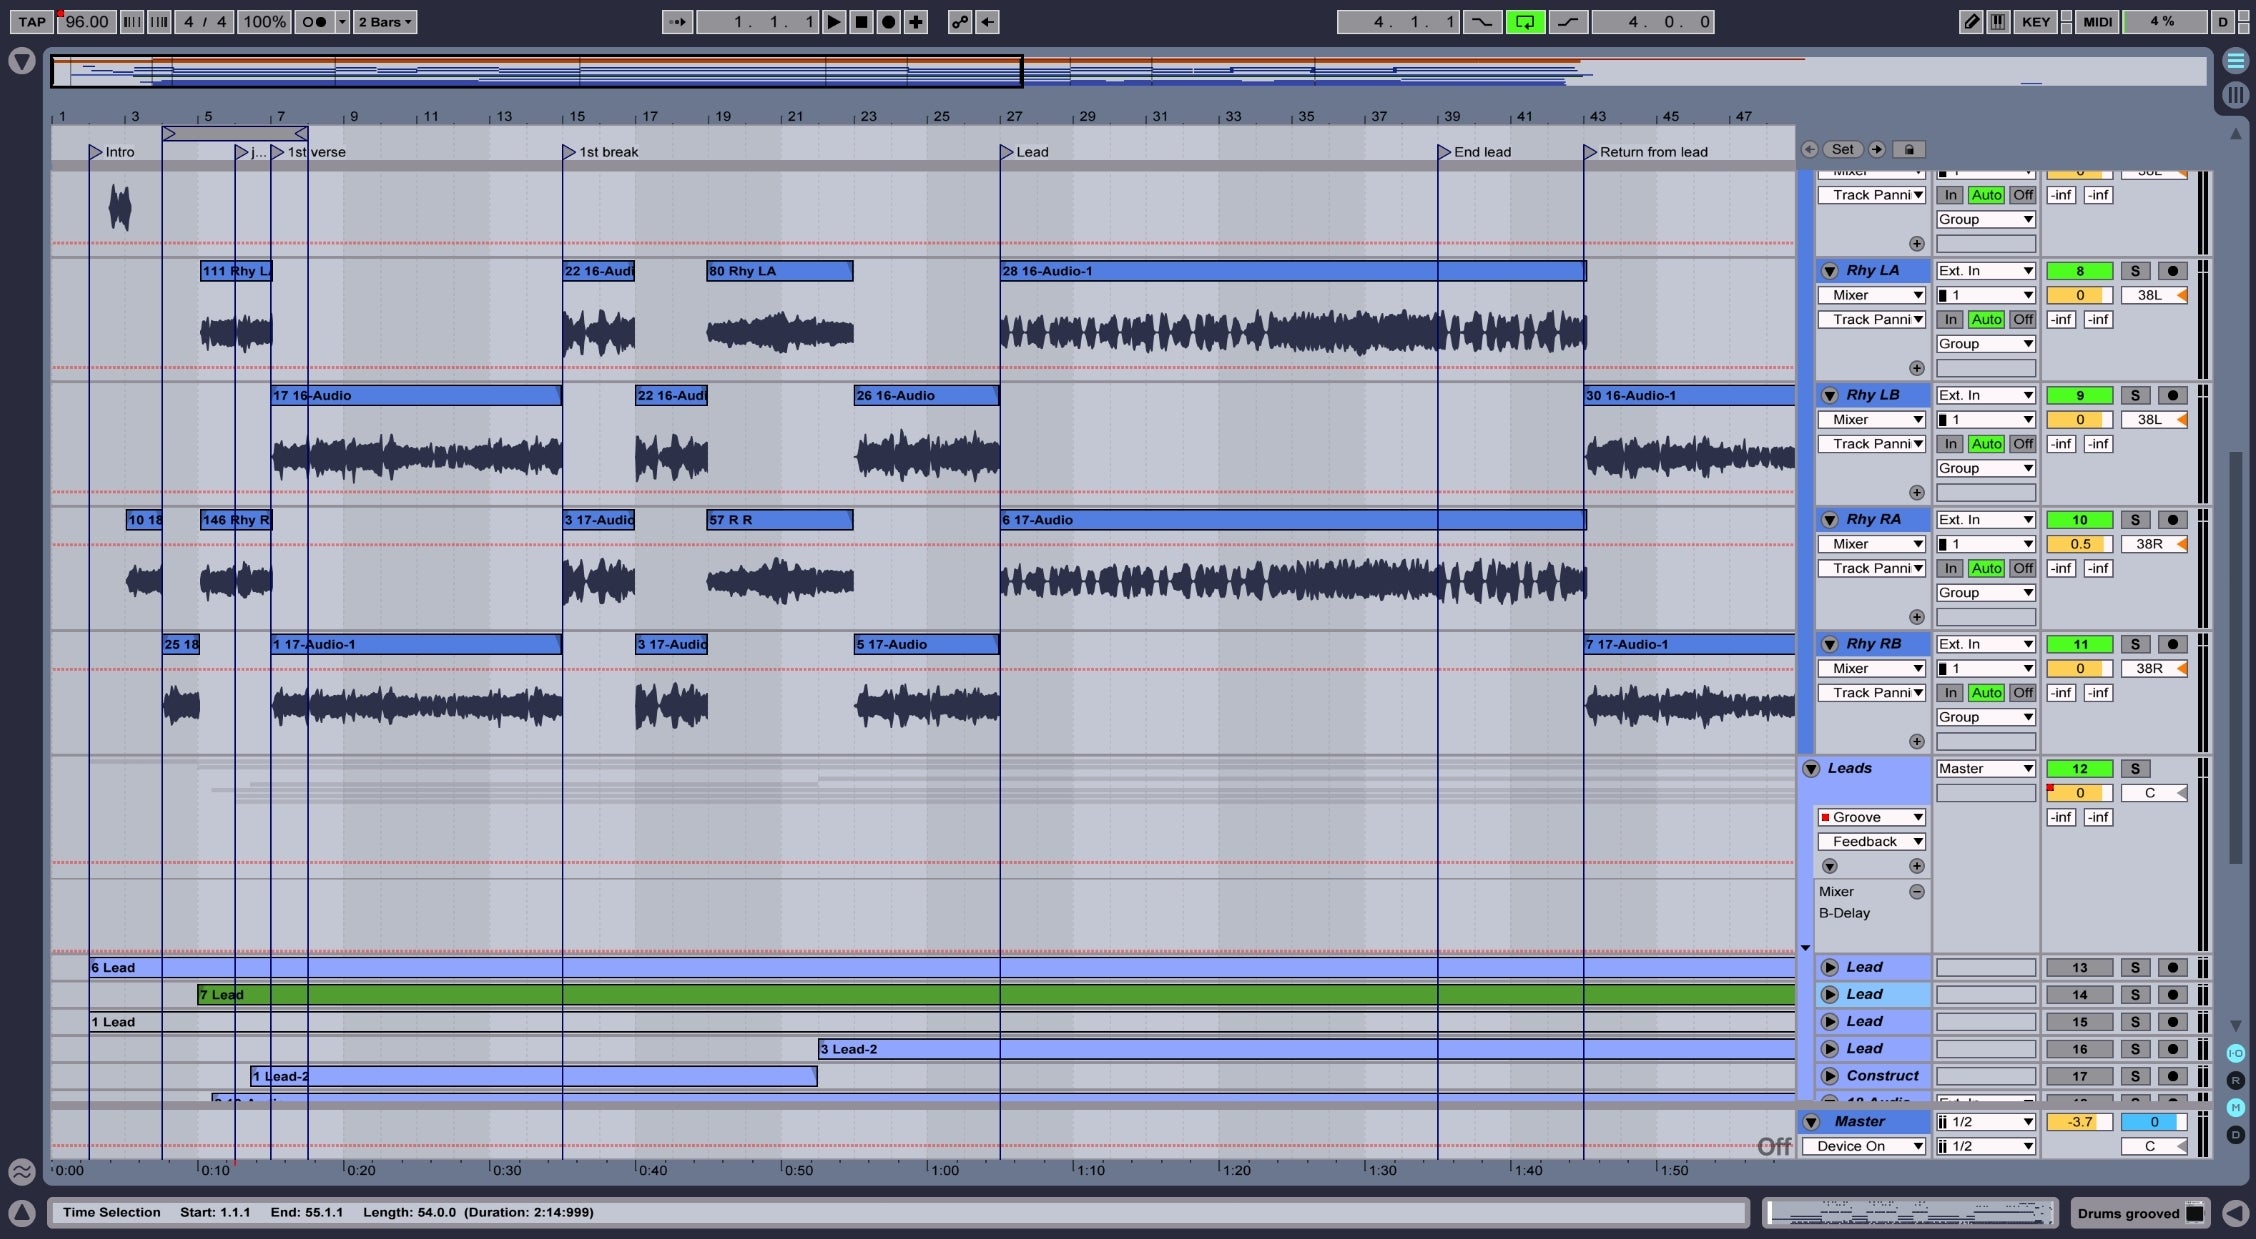Click the 96.00 tempo field

(x=86, y=22)
